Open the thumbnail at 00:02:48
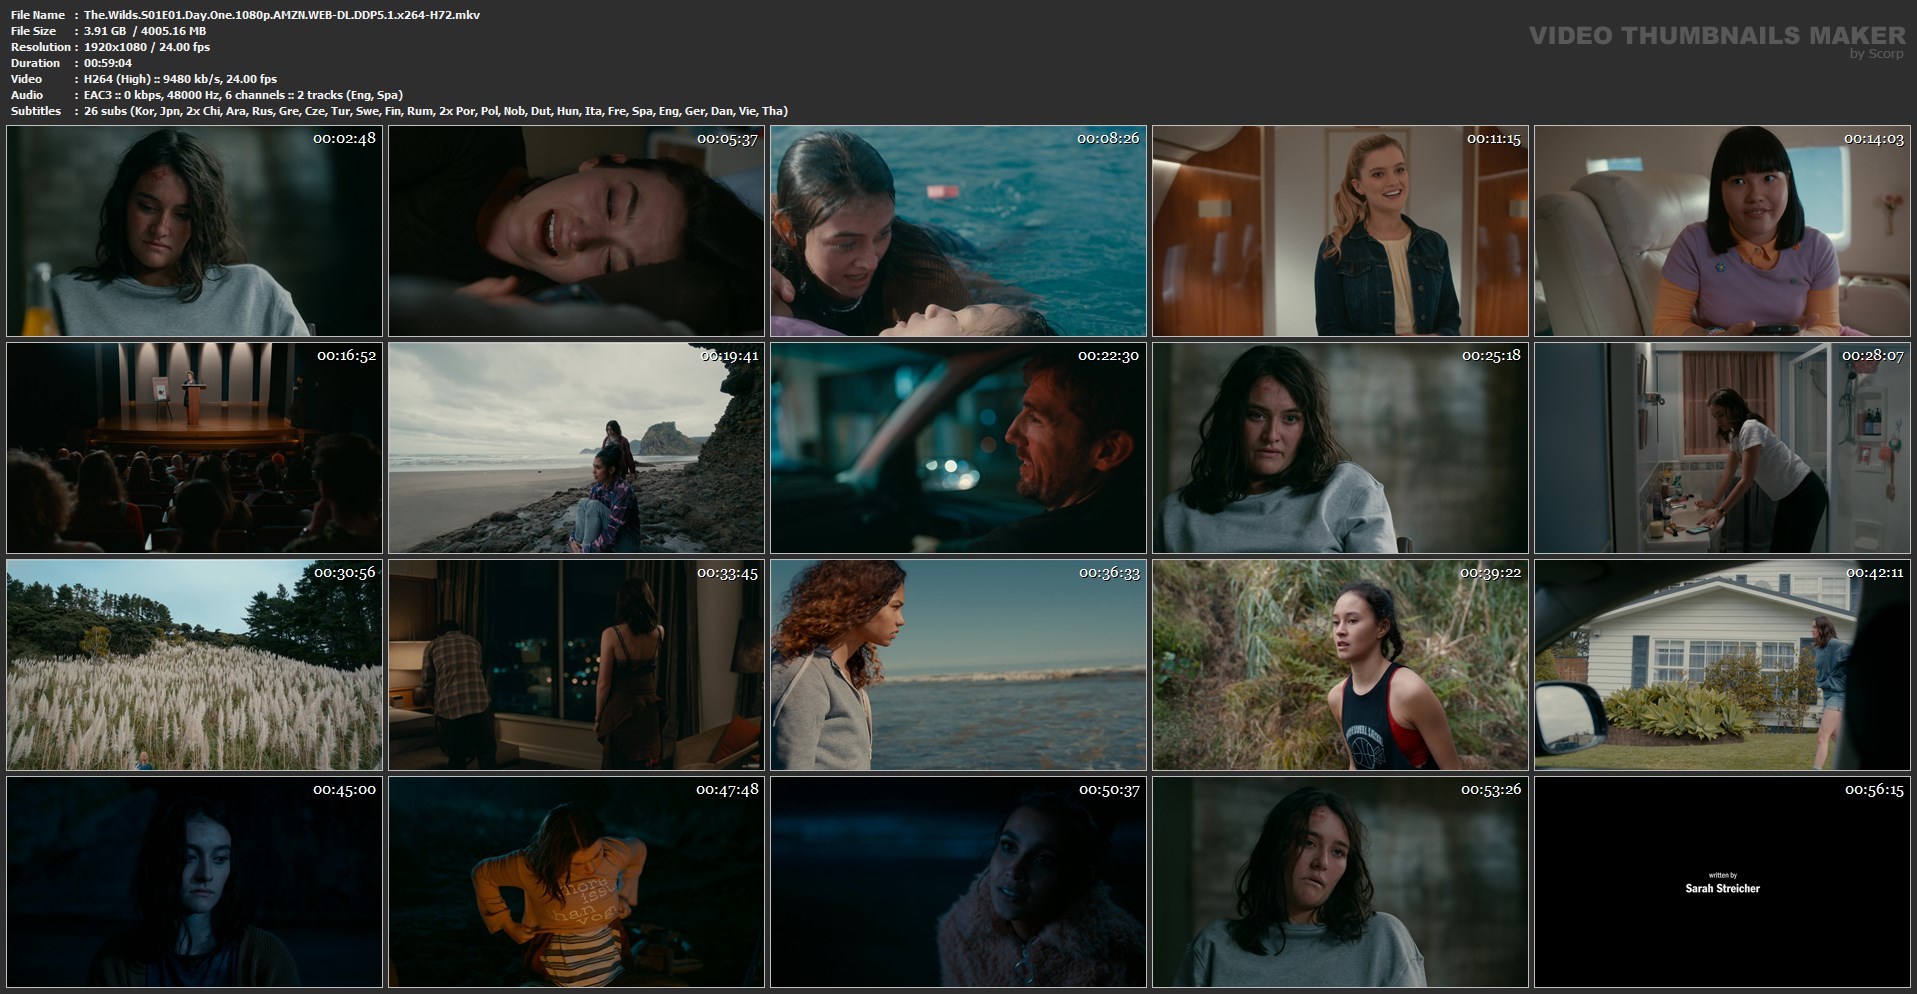 click(194, 231)
